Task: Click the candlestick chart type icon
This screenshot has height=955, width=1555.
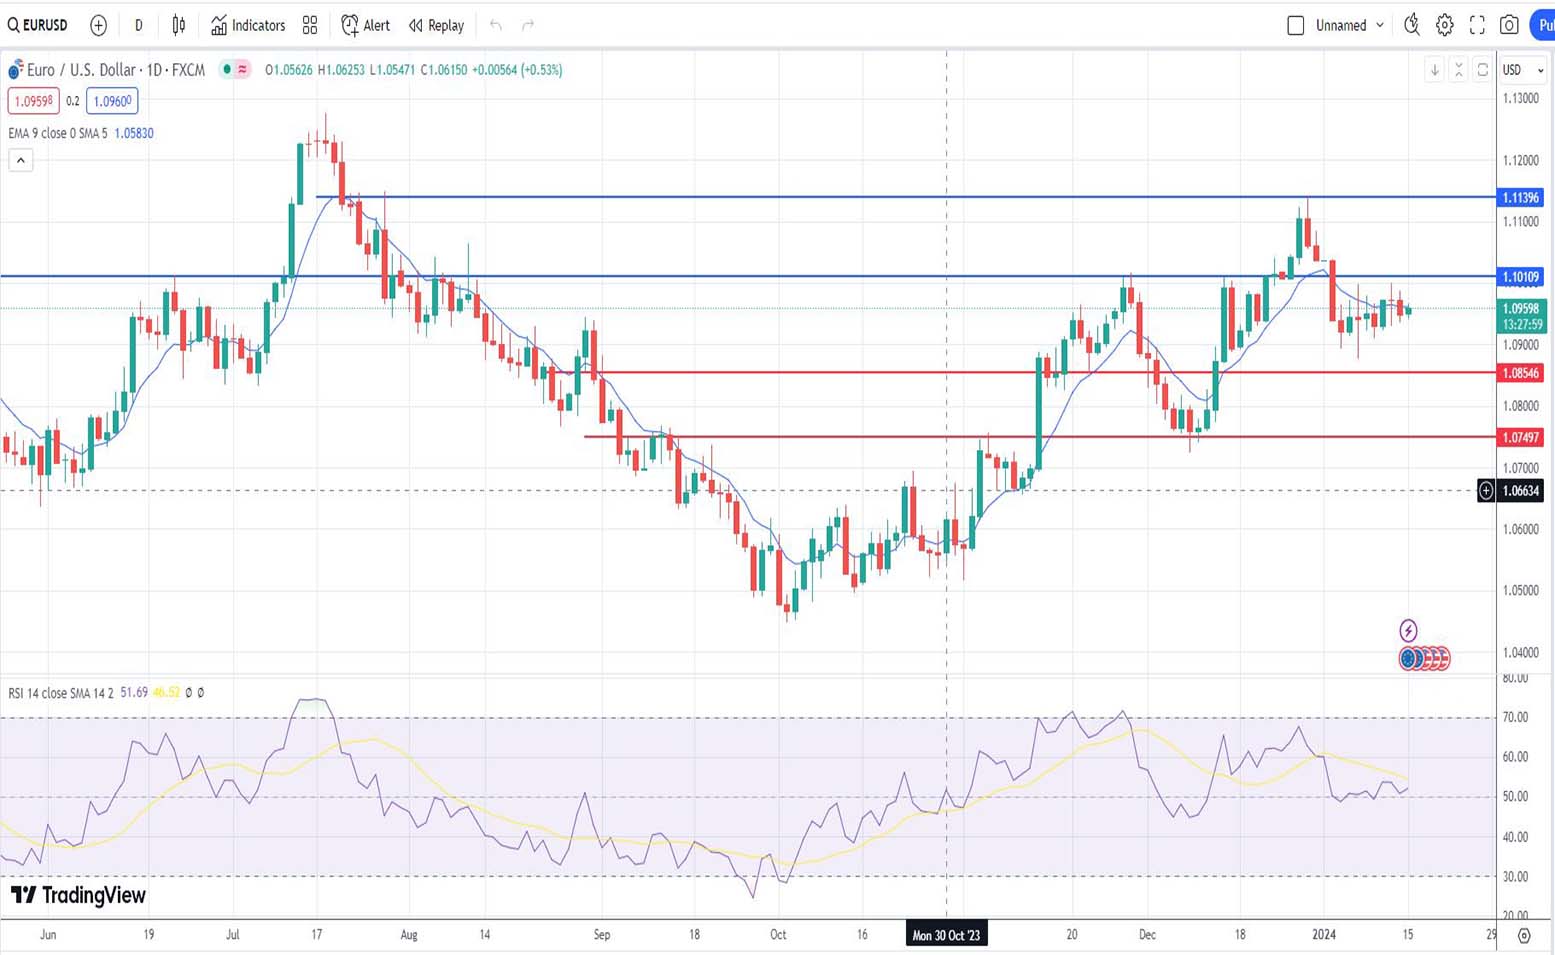Action: point(179,25)
